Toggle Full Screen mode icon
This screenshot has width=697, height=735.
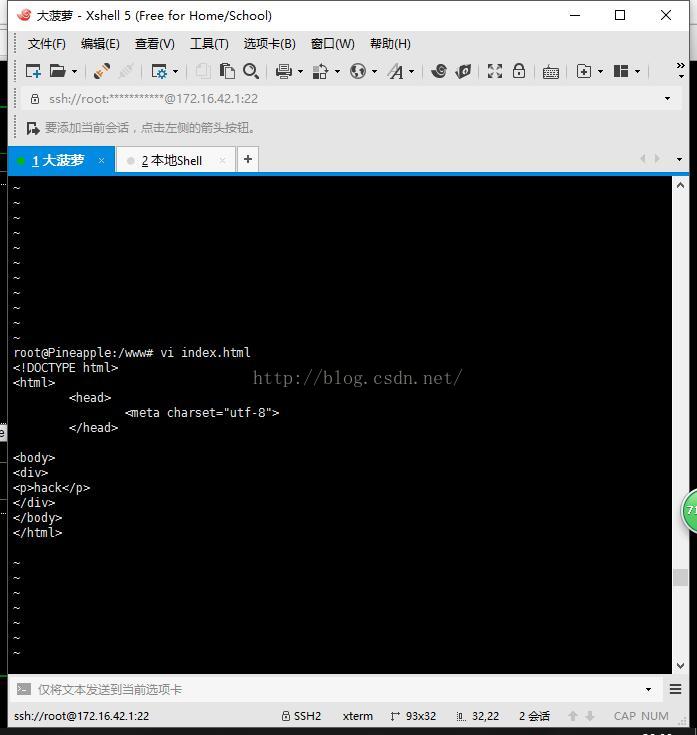tap(495, 71)
